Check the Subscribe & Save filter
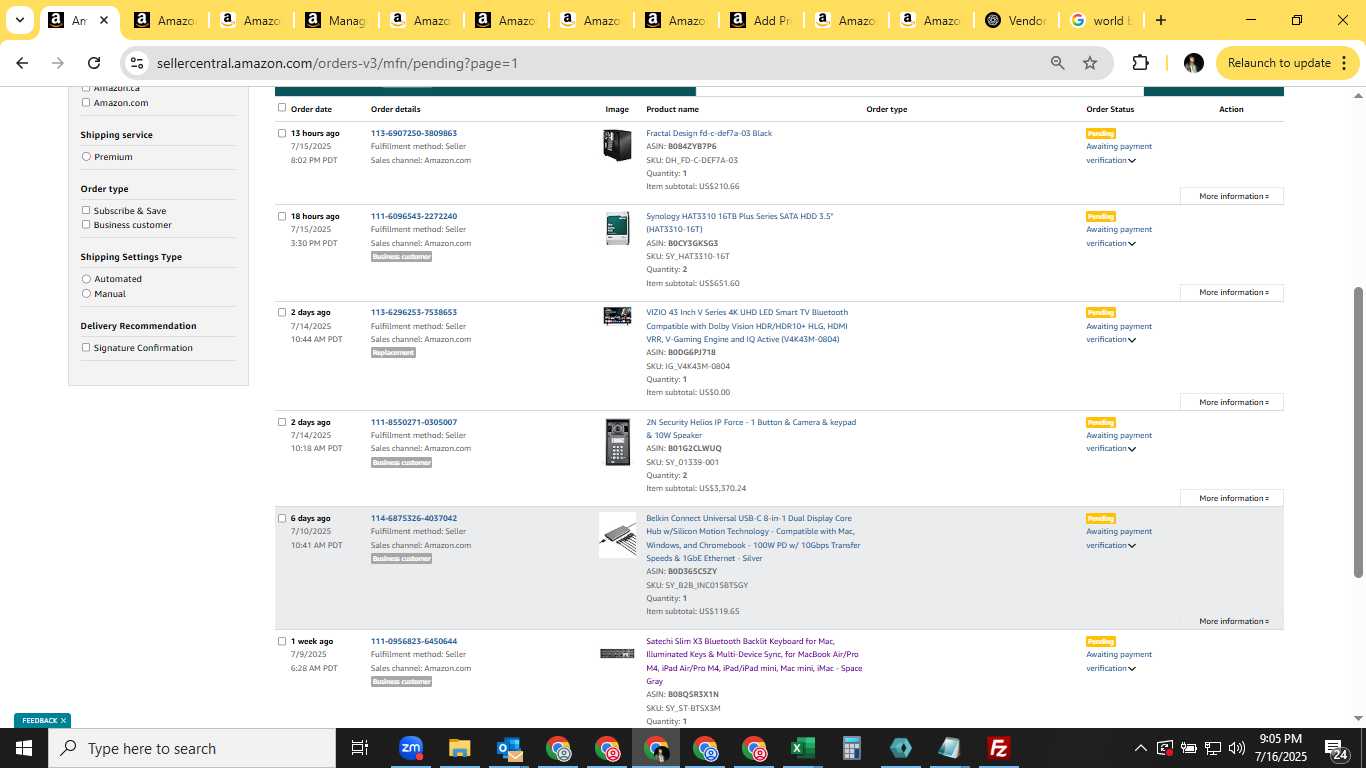 tap(86, 211)
